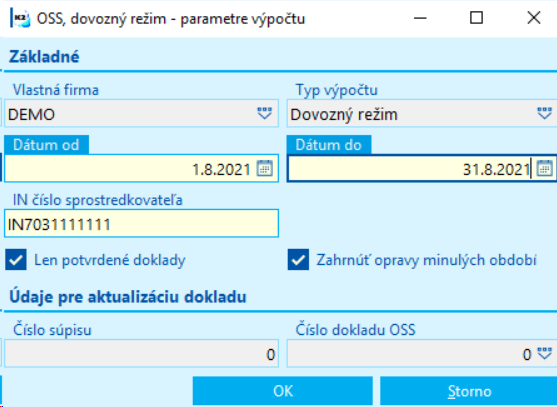Select the Dovozný režim value field
The image size is (557, 407).
click(422, 114)
